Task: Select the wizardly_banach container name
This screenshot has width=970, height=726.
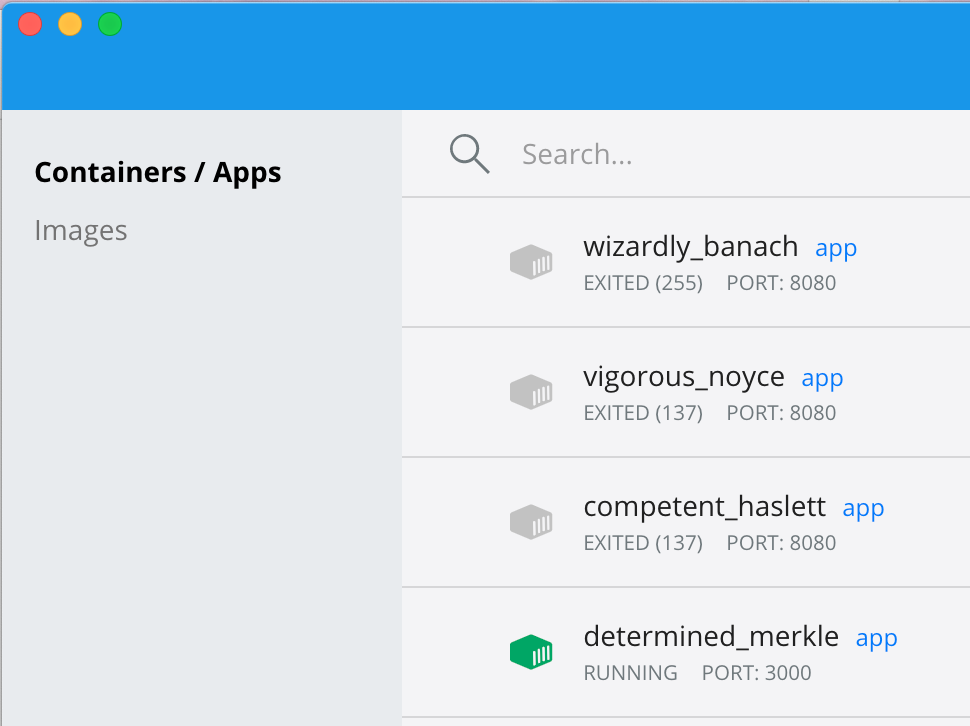Action: [690, 247]
